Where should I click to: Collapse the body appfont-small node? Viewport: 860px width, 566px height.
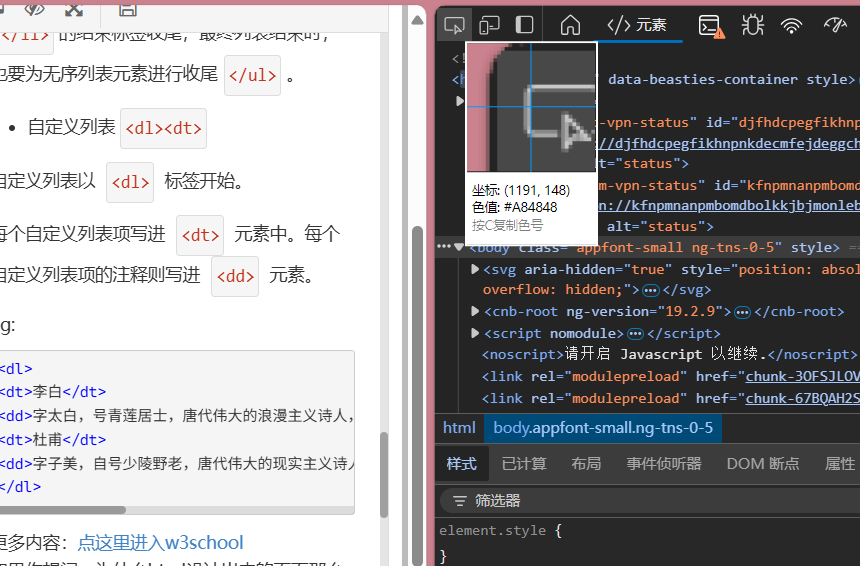click(x=459, y=247)
